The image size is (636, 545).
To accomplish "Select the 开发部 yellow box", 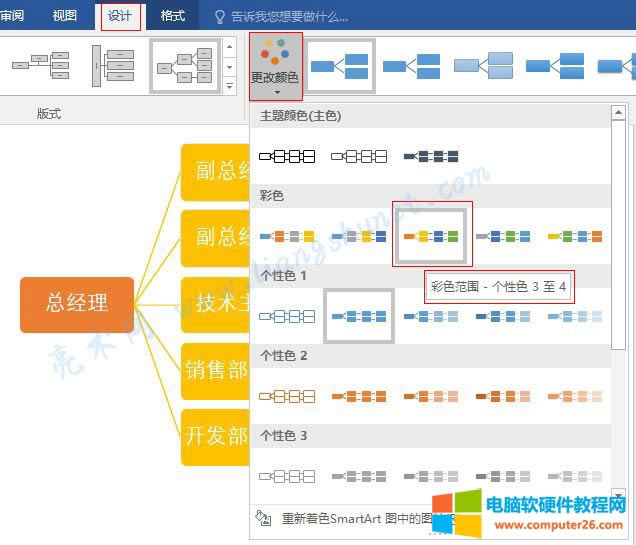I will pyautogui.click(x=215, y=437).
